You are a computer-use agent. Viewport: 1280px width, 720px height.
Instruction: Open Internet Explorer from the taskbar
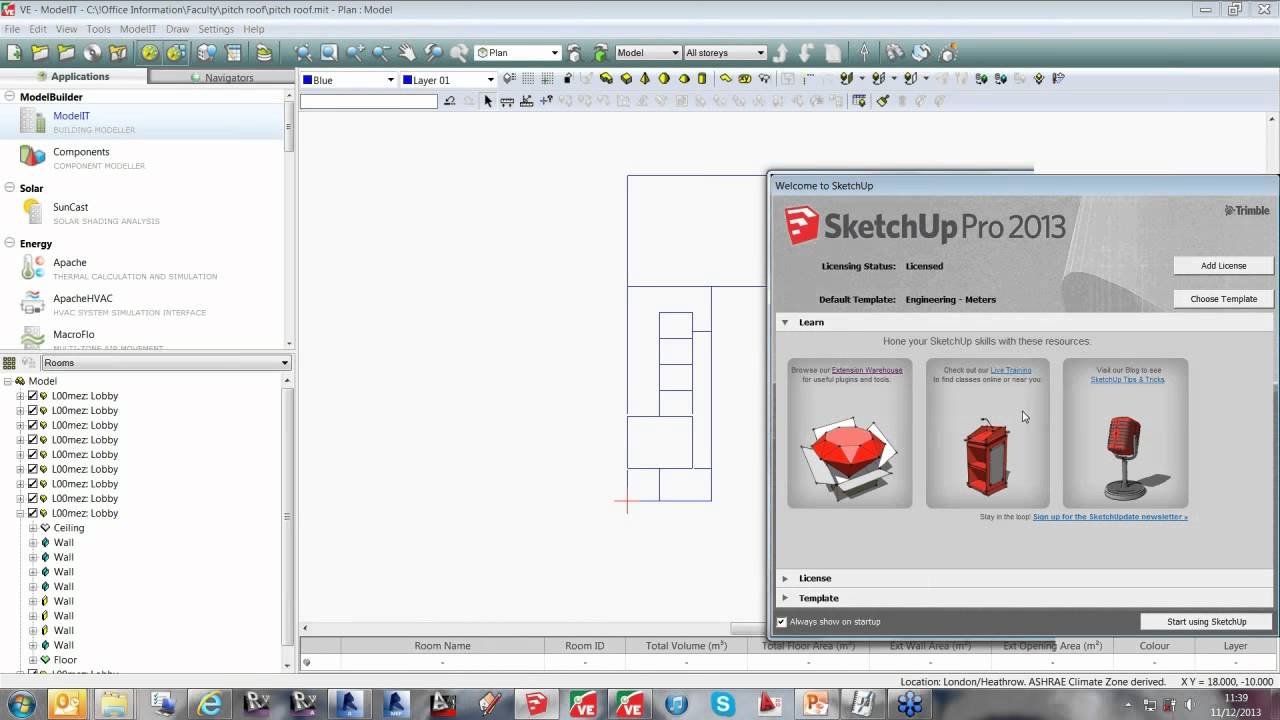(211, 704)
